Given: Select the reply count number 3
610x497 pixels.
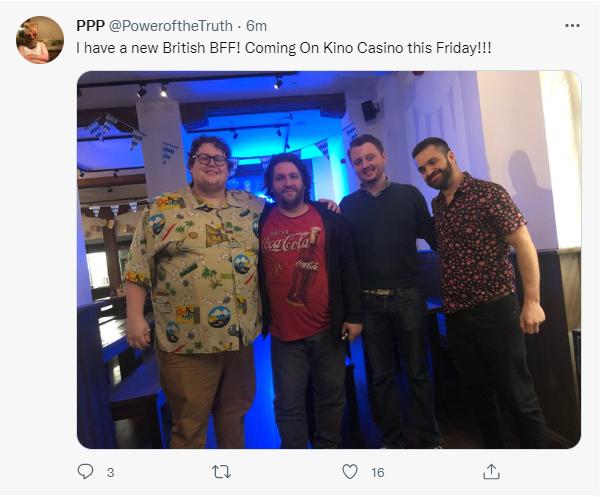Looking at the screenshot, I should 110,472.
